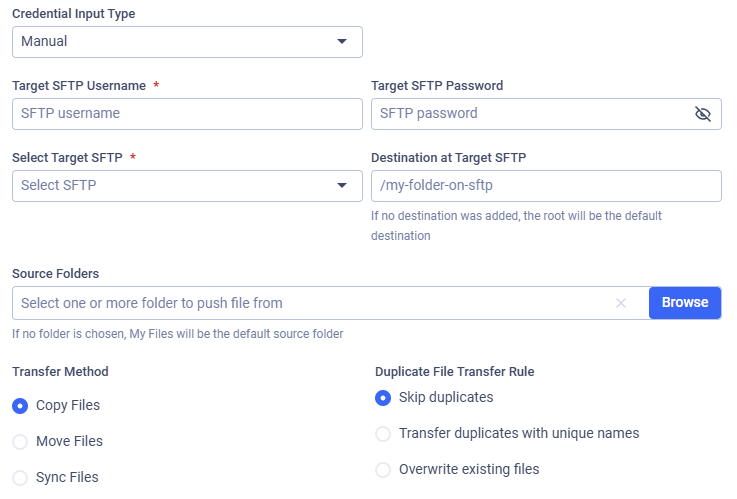
Task: Click the Copy Files label text
Action: click(x=68, y=406)
